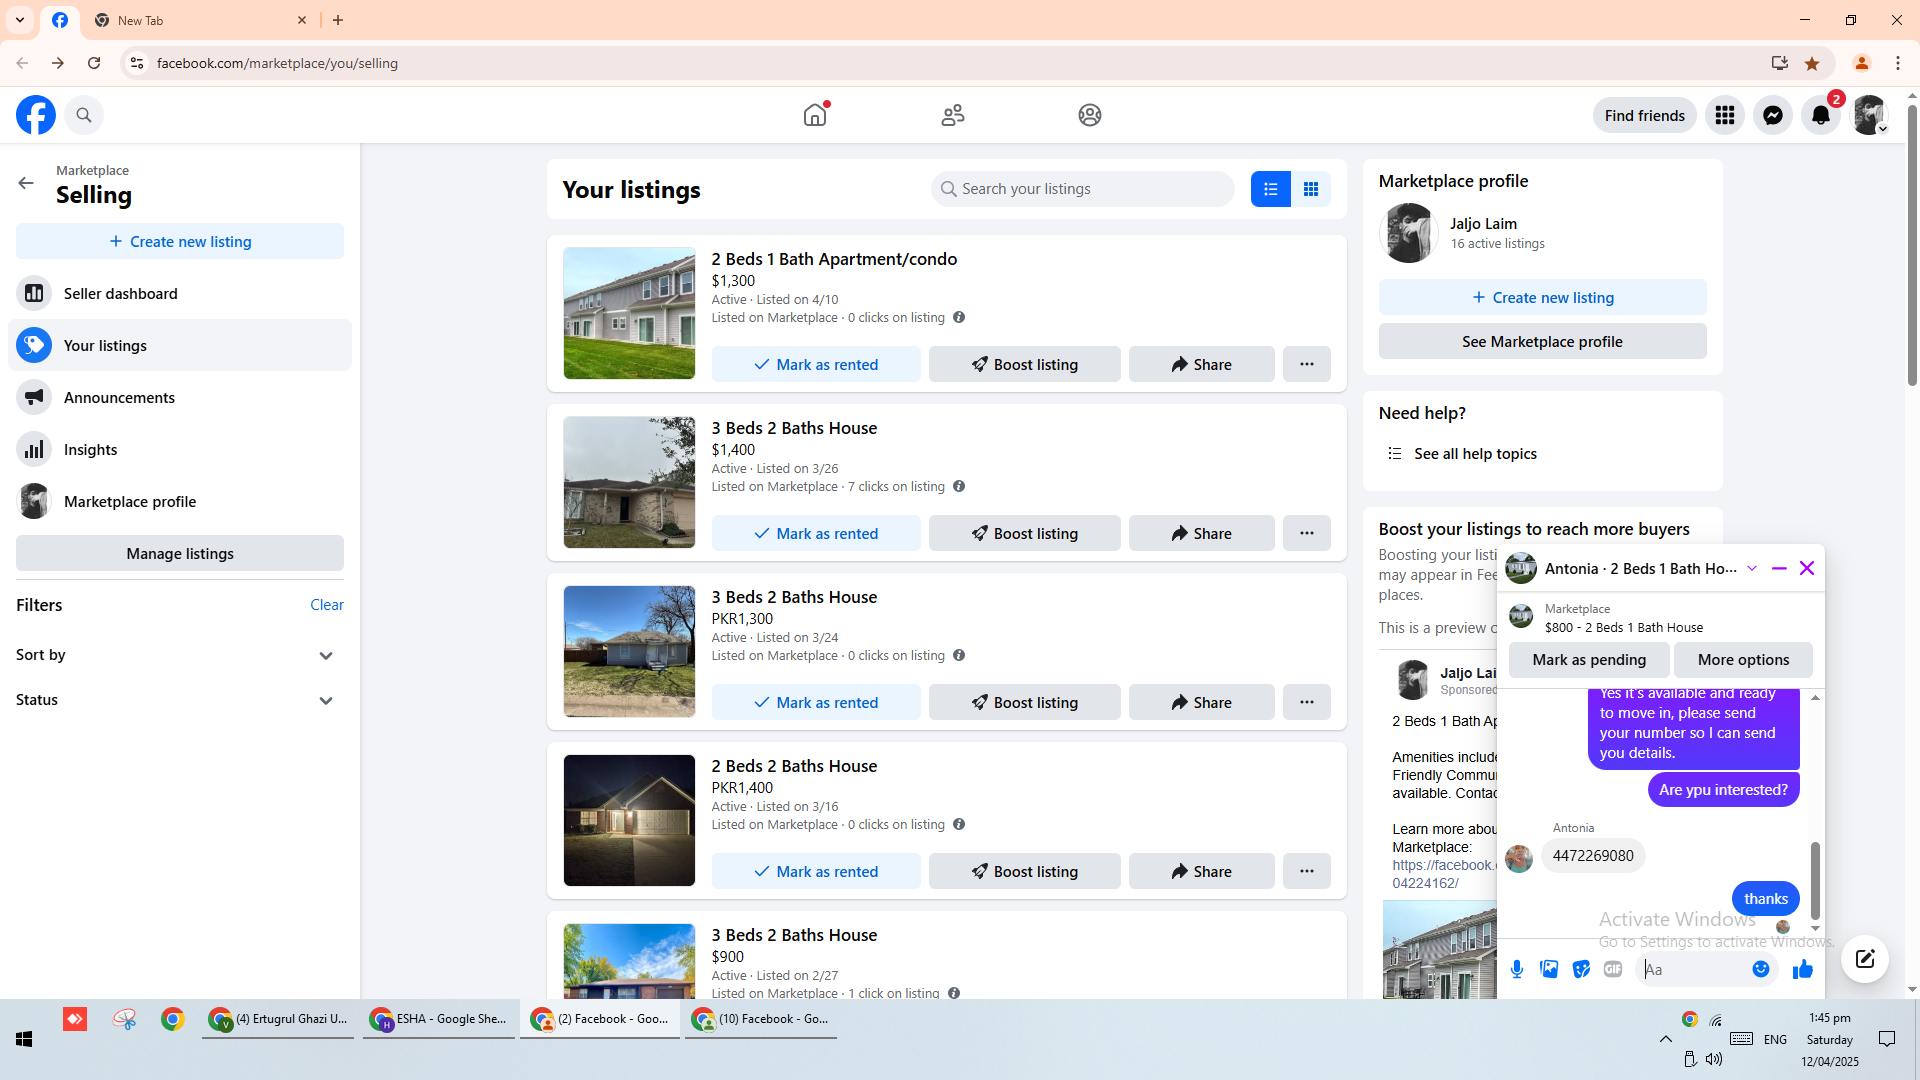Click the chat message input box
1920x1080 pixels.
(x=1692, y=969)
